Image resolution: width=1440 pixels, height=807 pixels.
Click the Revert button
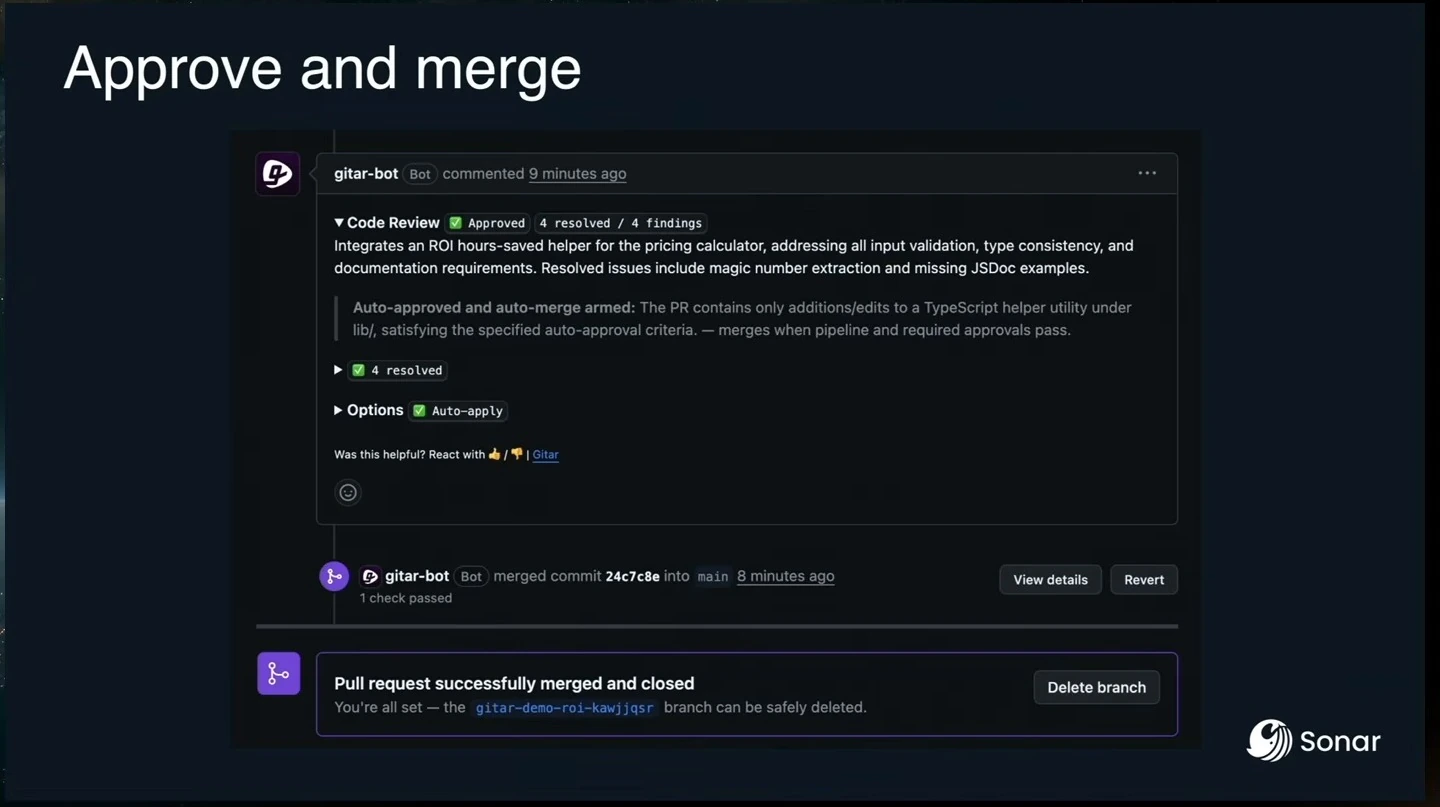(1144, 580)
